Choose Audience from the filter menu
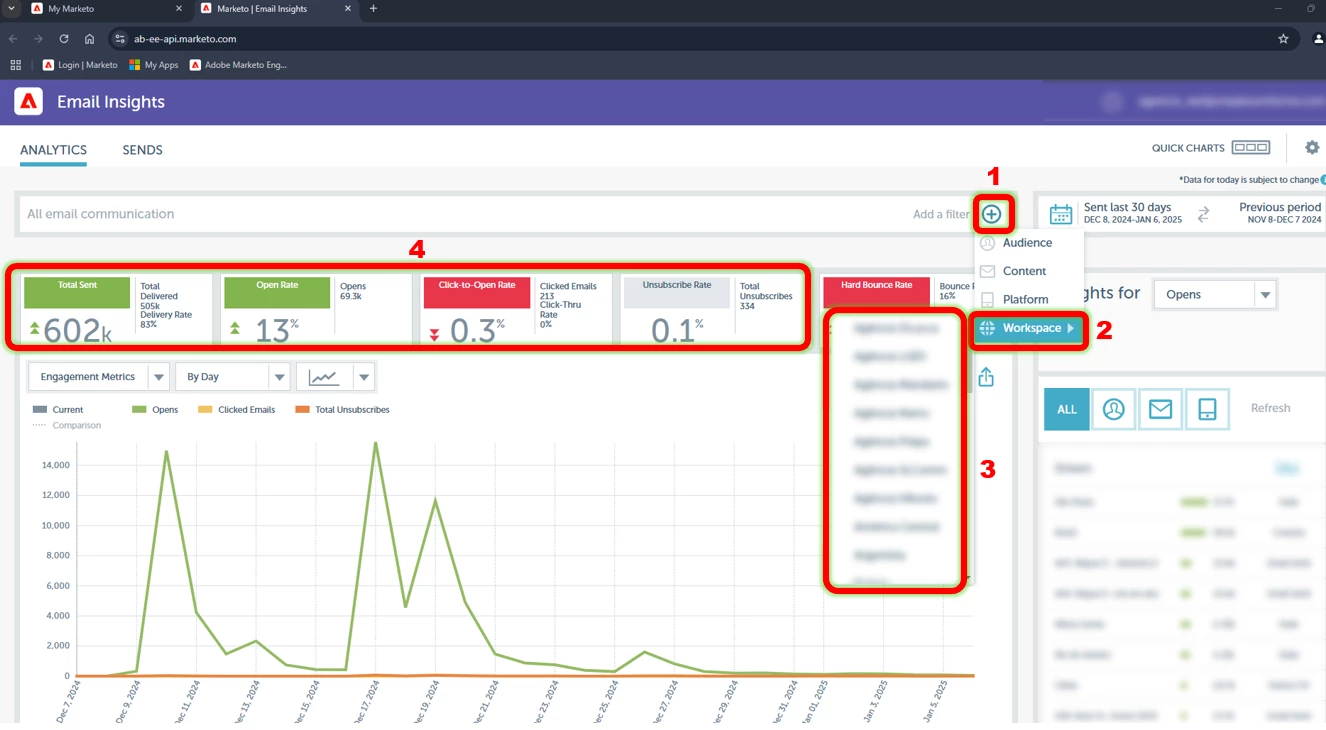Screen dimensions: 1326x730 [x=1027, y=243]
